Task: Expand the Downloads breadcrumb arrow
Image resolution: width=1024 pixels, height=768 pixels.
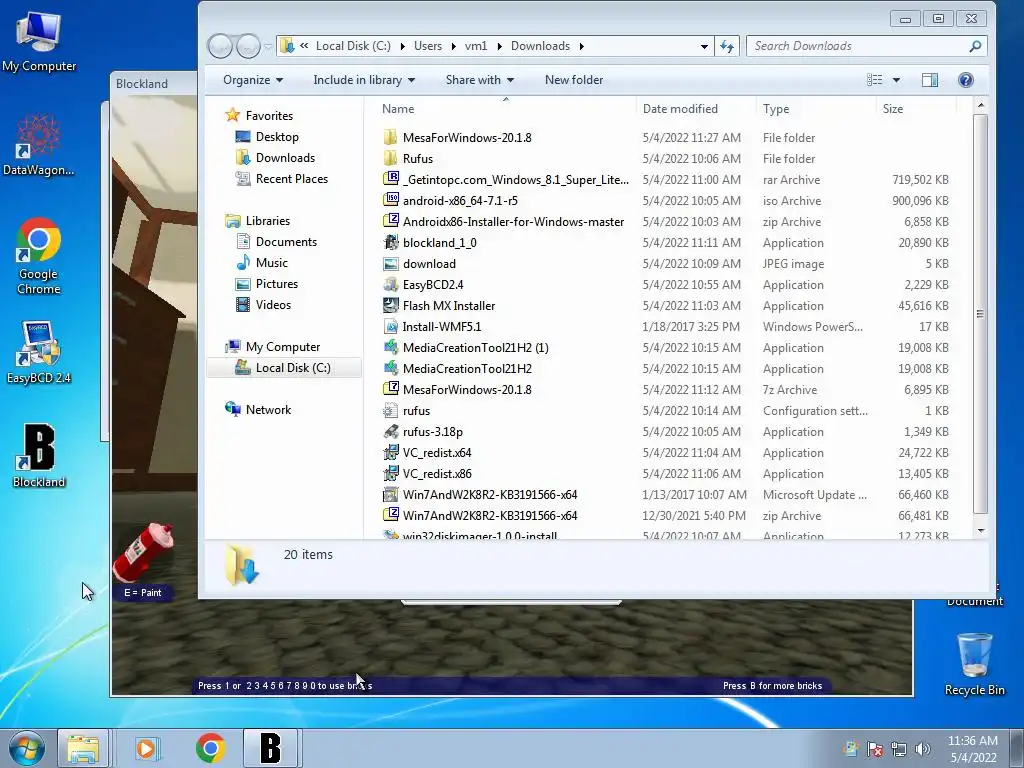Action: click(581, 46)
